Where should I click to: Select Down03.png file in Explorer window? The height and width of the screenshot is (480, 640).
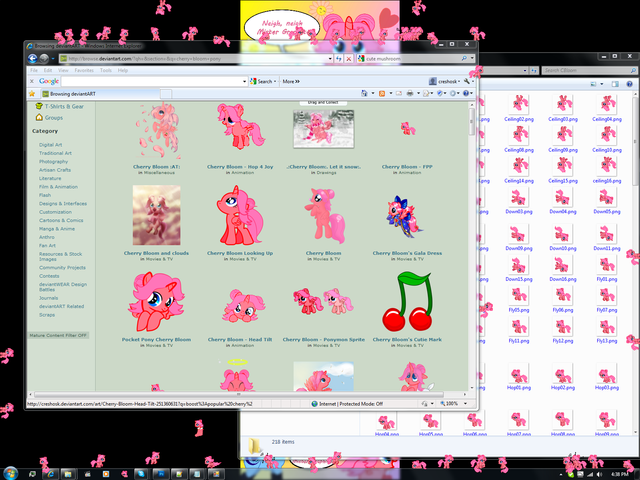point(519,201)
